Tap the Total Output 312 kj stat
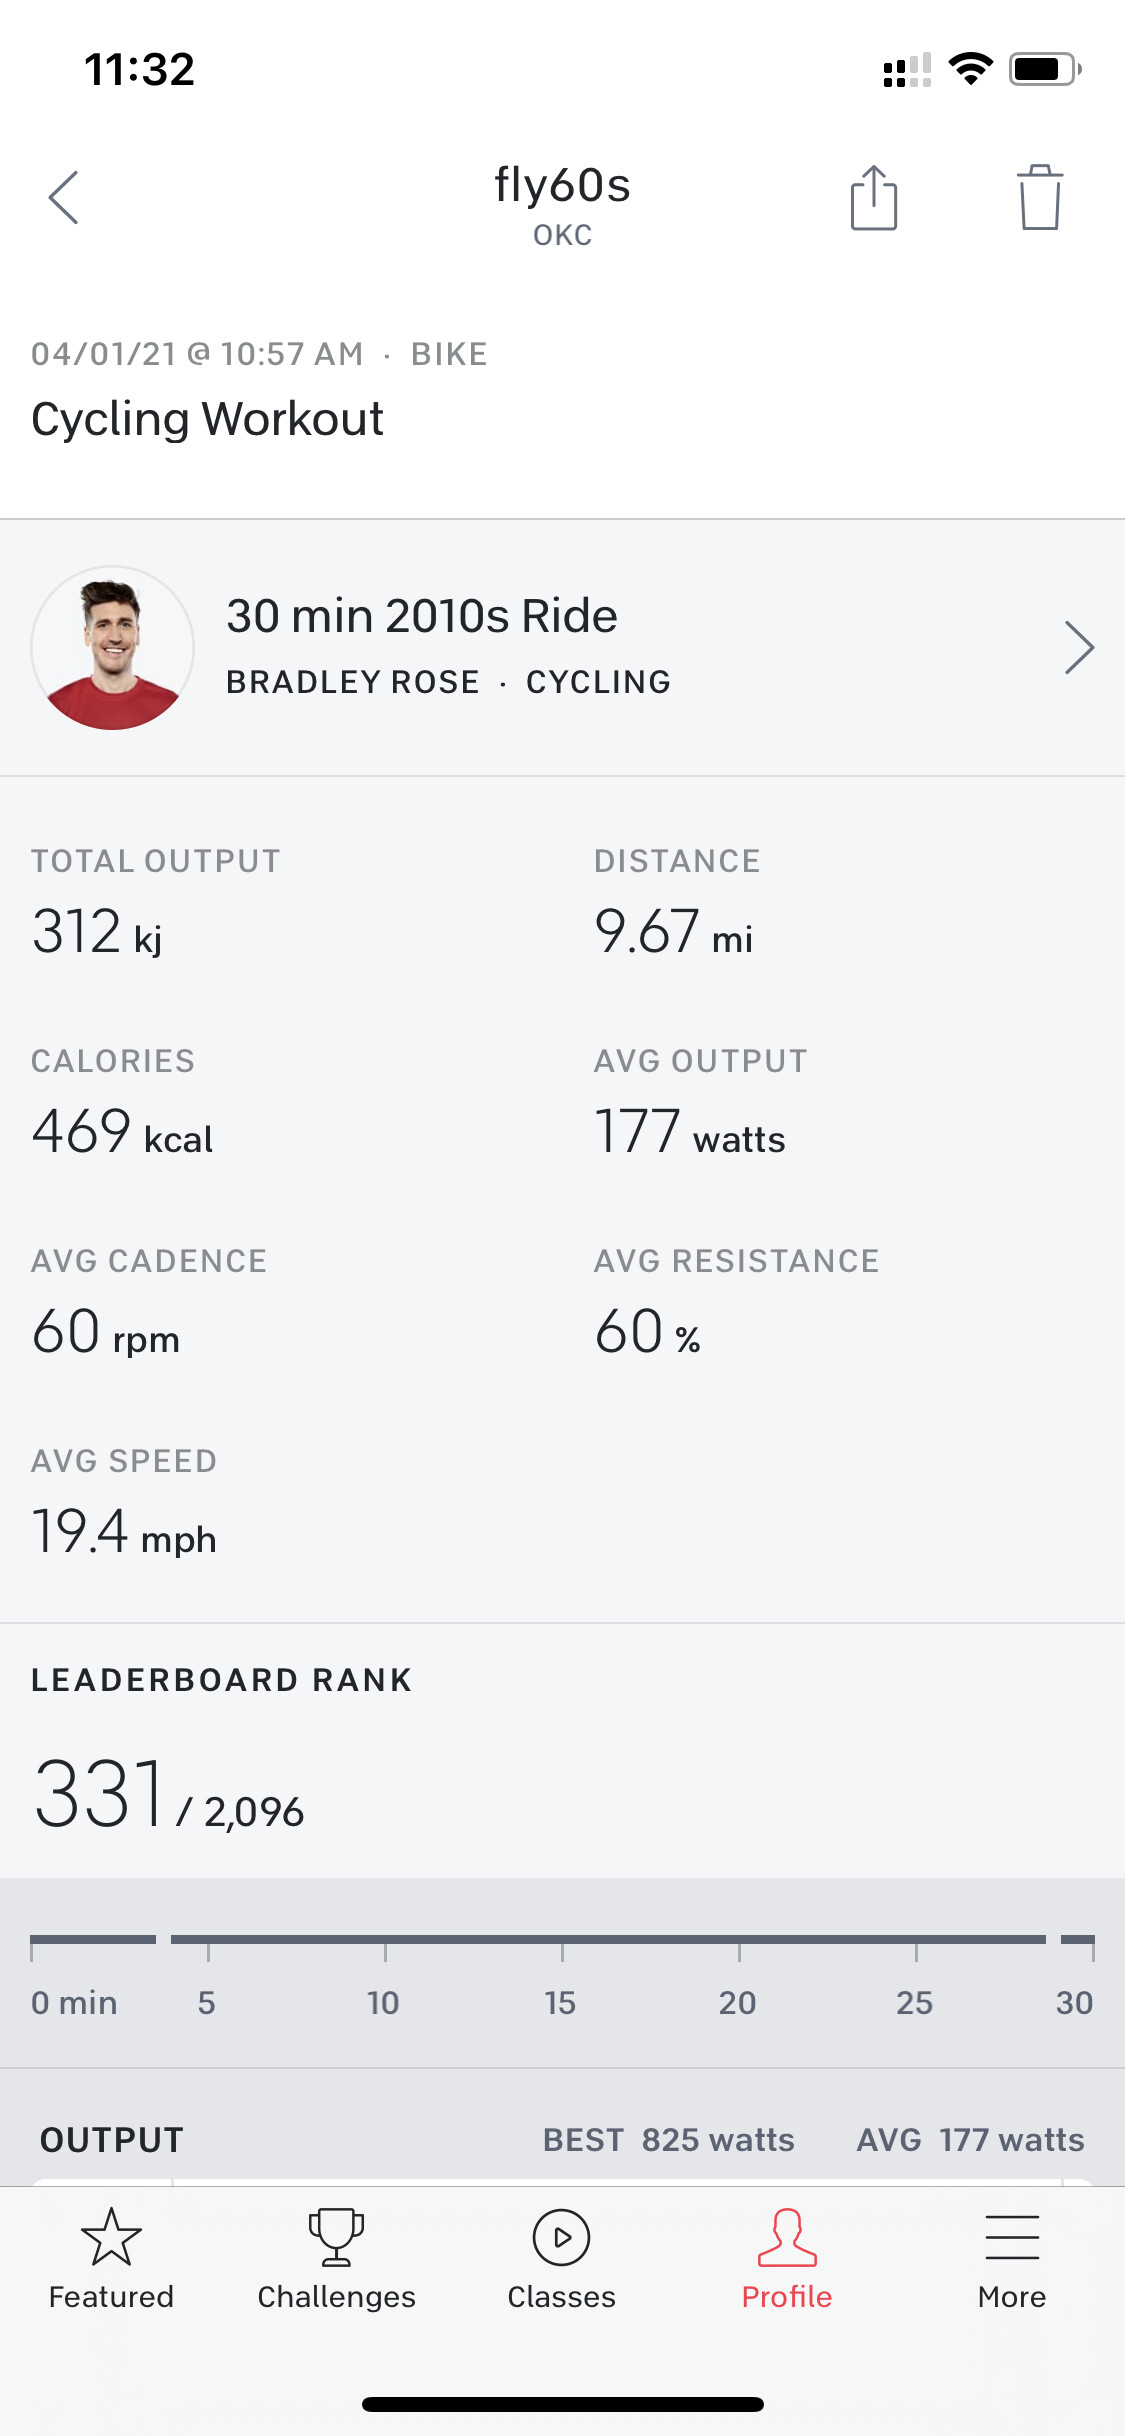The image size is (1125, 2436). [97, 932]
